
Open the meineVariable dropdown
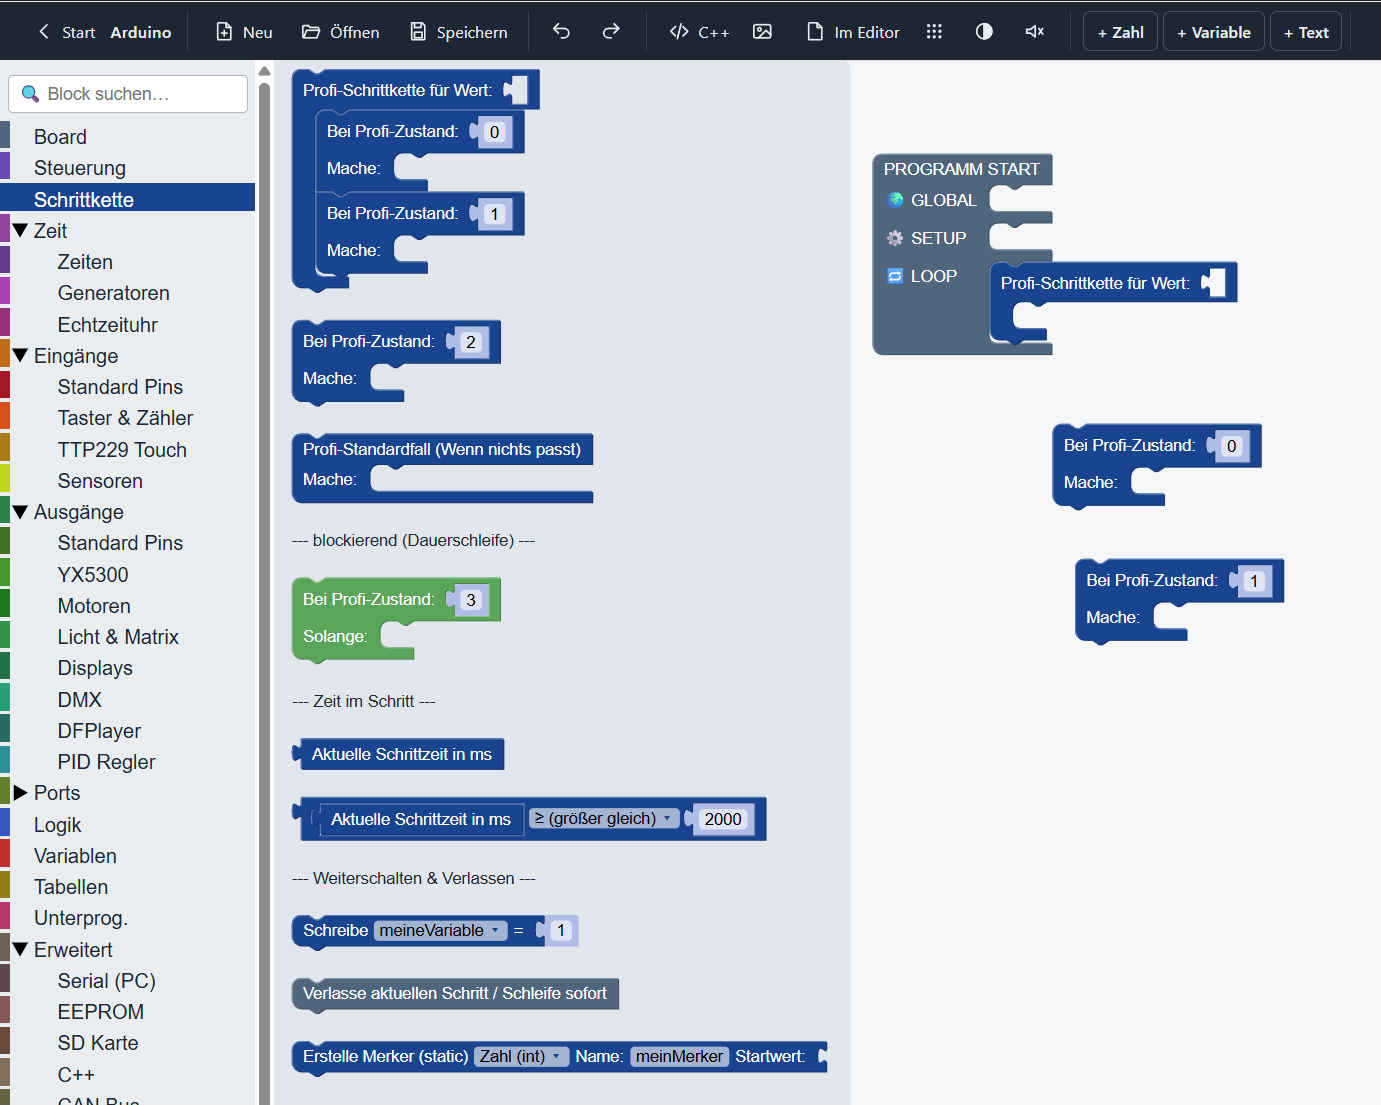(x=441, y=930)
